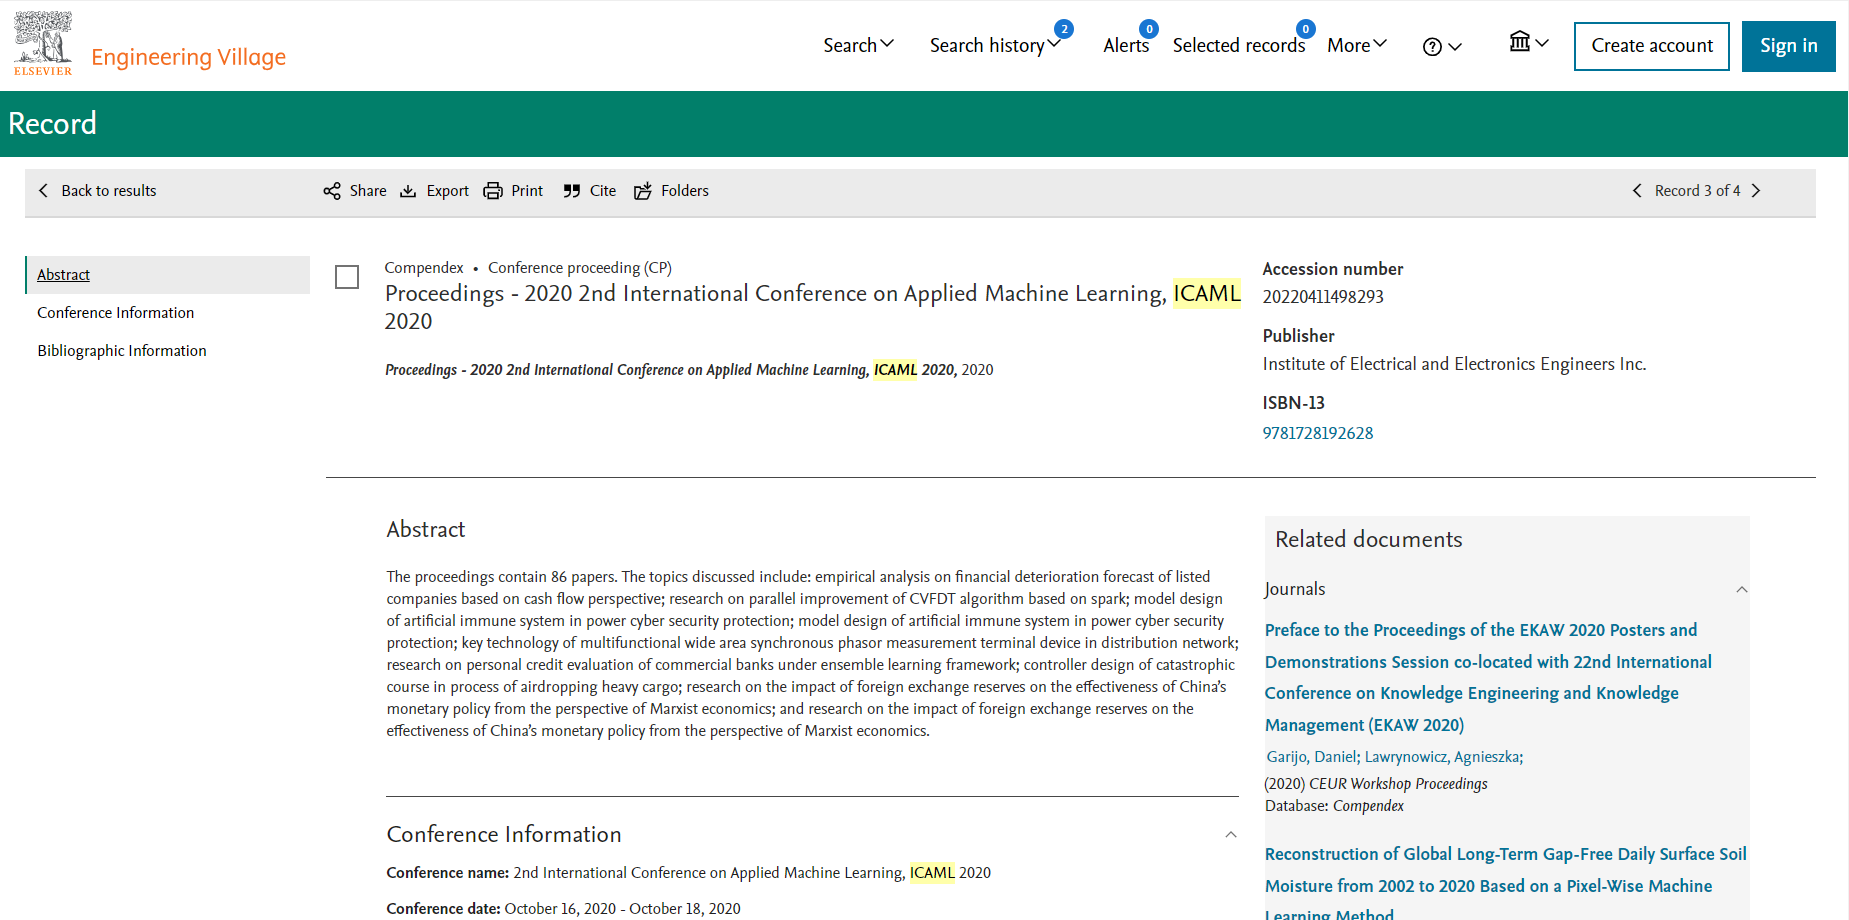Click the accession number 20220411498293

(x=1323, y=297)
